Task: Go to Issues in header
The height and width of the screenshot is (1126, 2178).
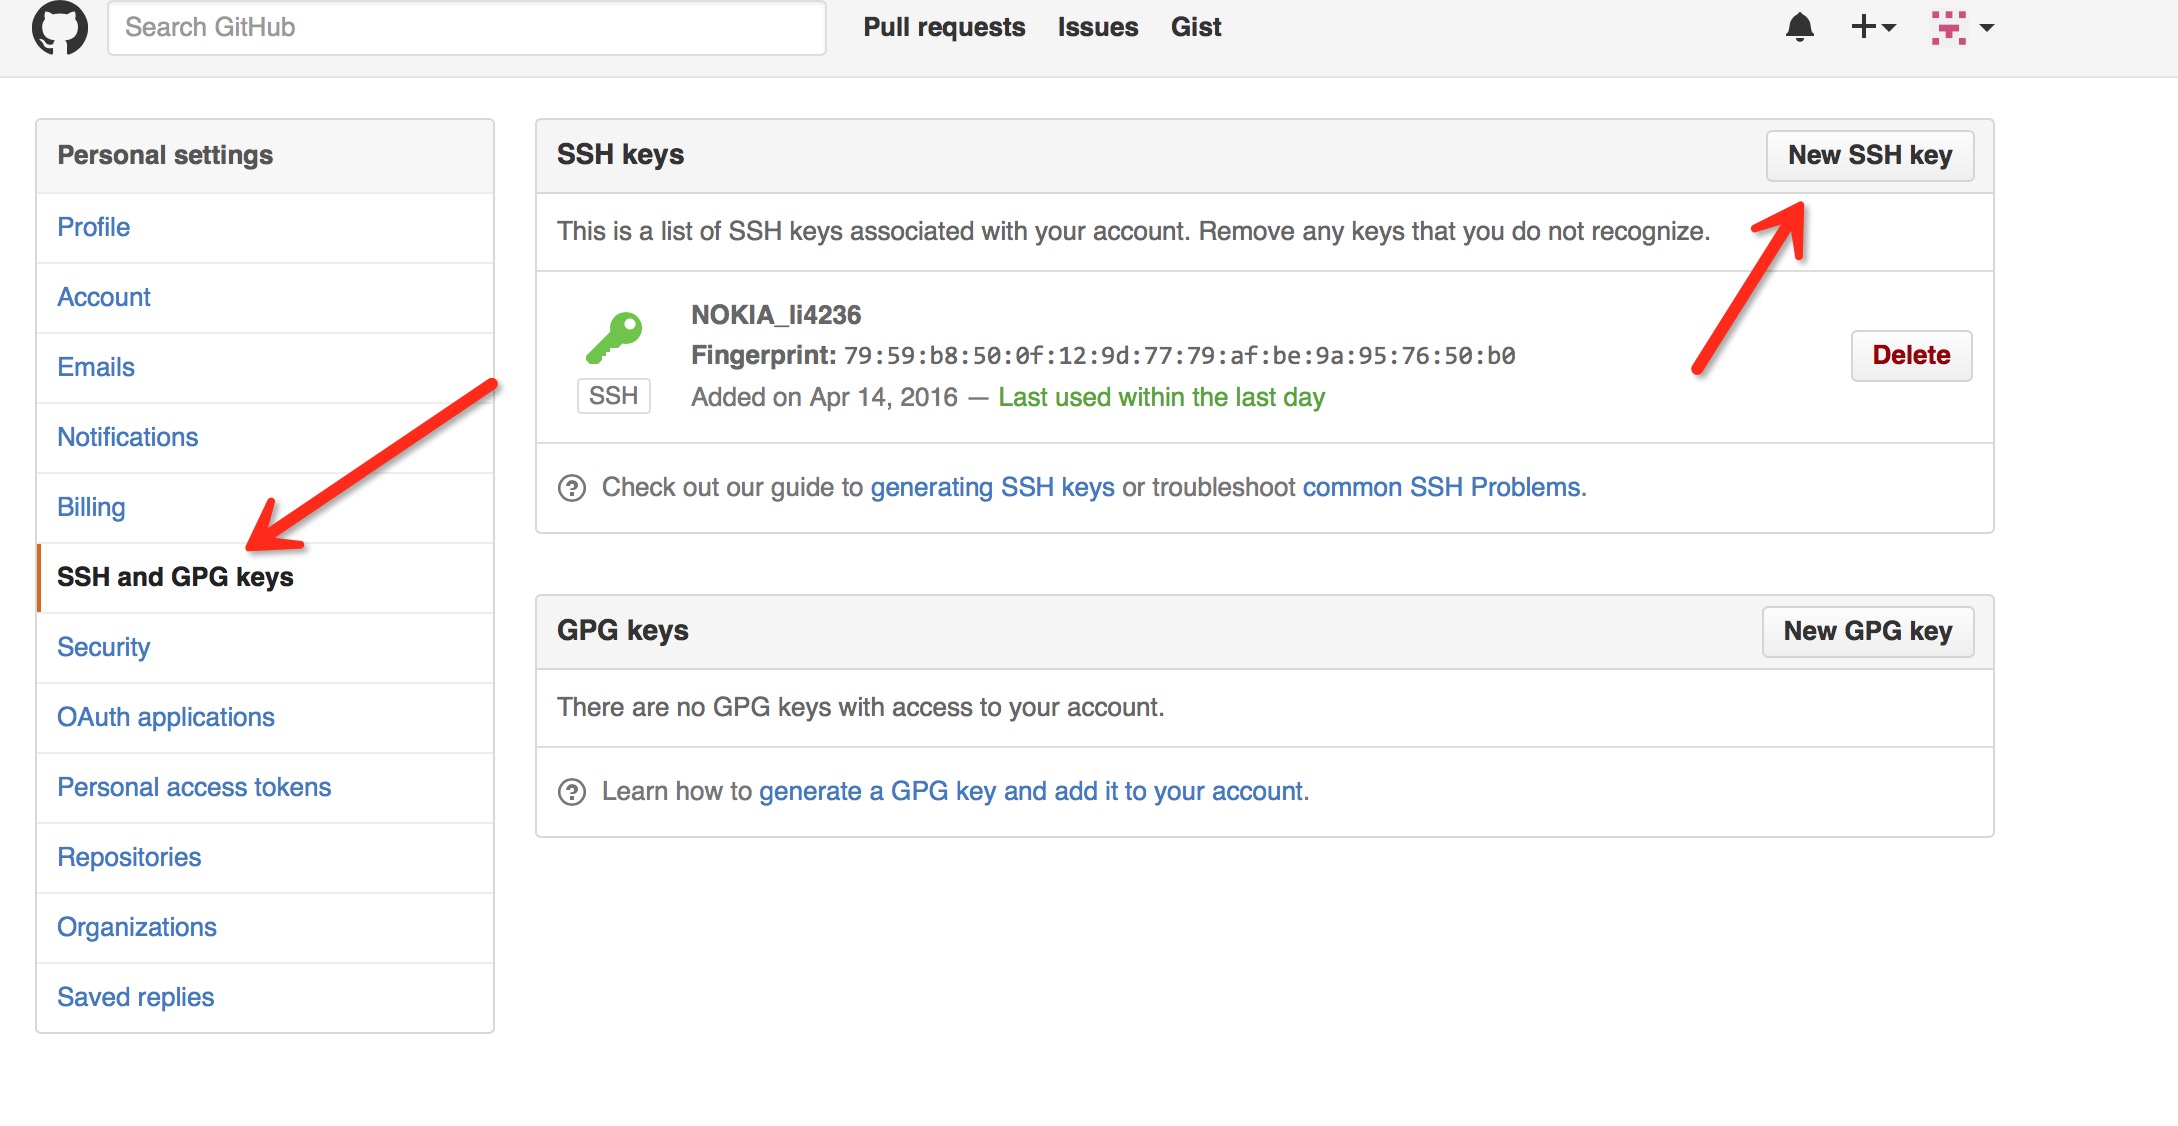Action: tap(1097, 27)
